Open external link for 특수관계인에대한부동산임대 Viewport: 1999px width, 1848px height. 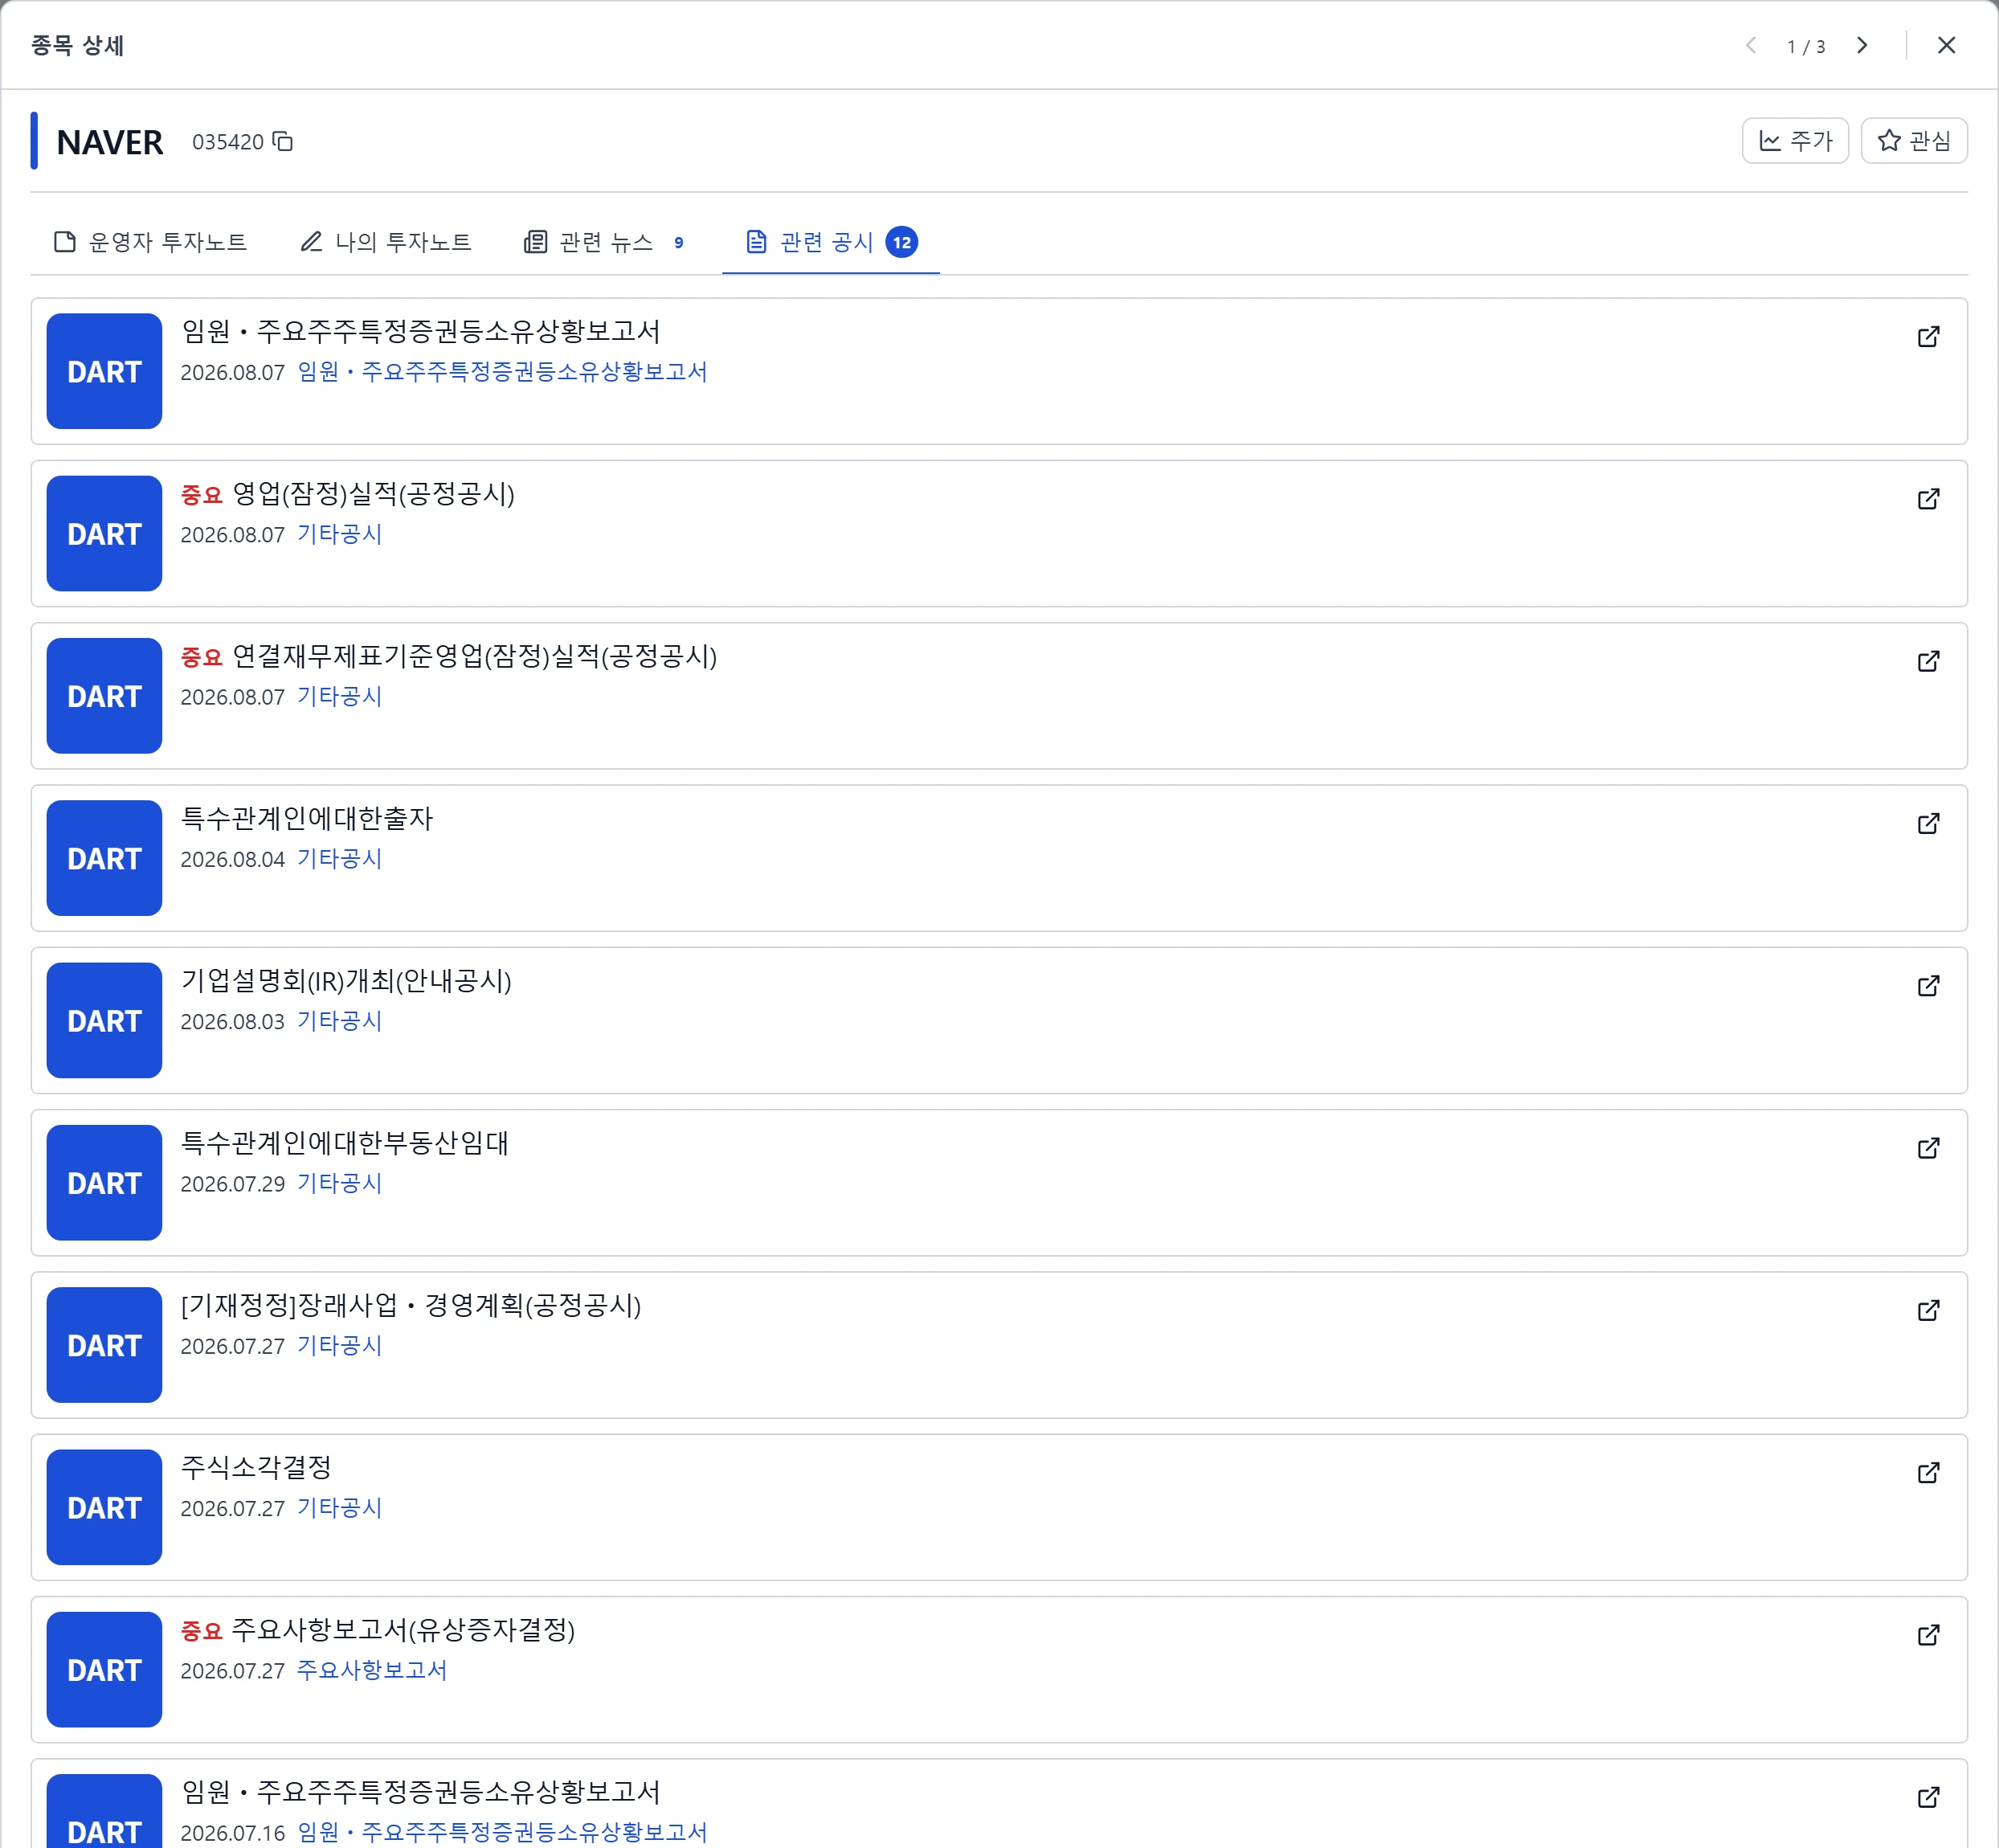coord(1928,1148)
